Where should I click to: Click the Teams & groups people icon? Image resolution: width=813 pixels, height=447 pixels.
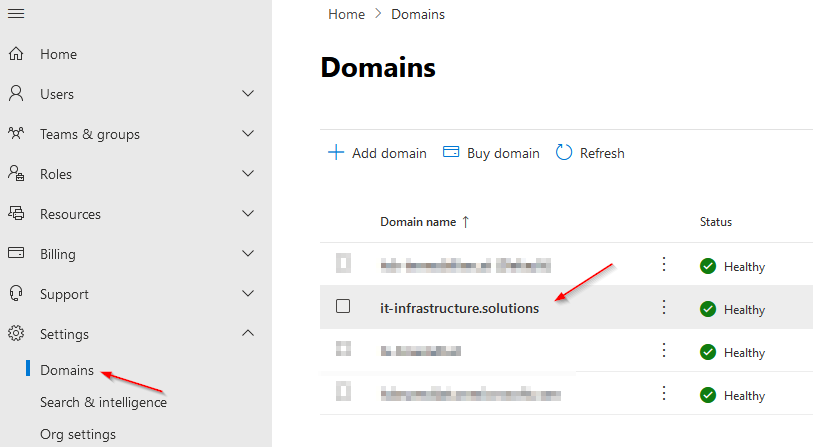click(x=16, y=133)
